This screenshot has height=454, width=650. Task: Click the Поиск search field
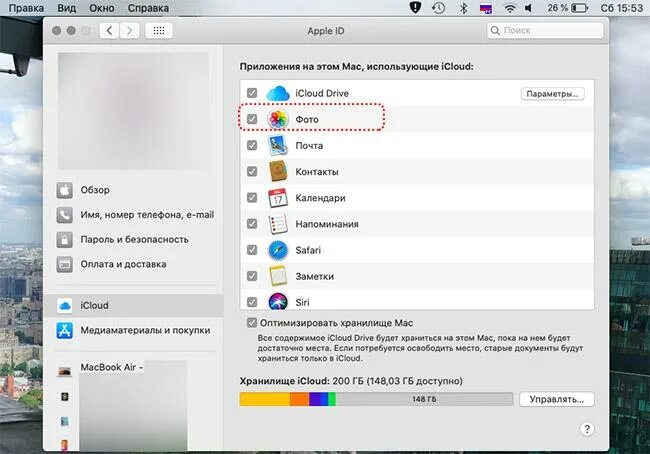(545, 31)
